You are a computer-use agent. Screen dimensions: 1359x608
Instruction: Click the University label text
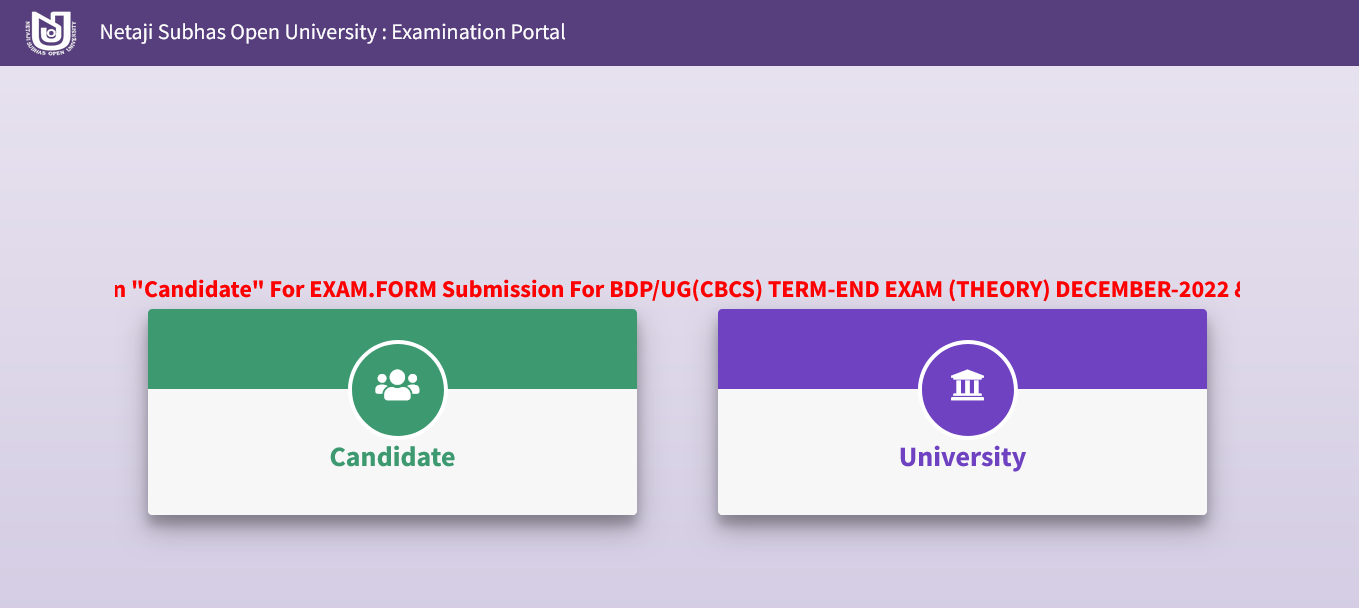pos(964,457)
